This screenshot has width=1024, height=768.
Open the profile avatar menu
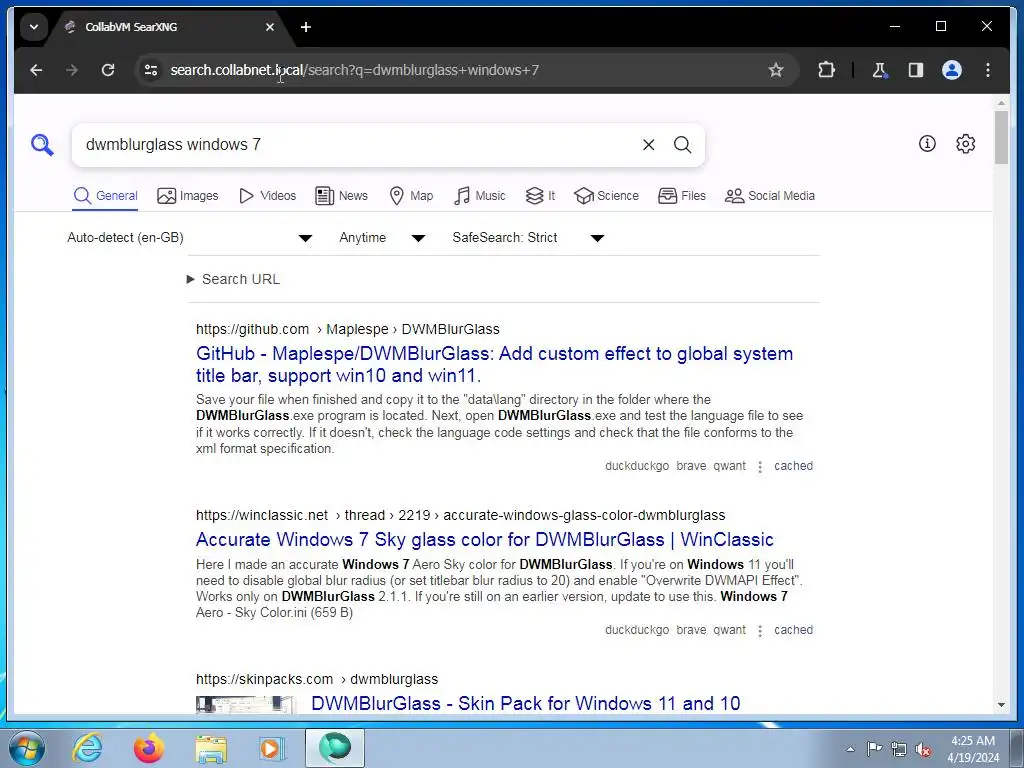952,70
